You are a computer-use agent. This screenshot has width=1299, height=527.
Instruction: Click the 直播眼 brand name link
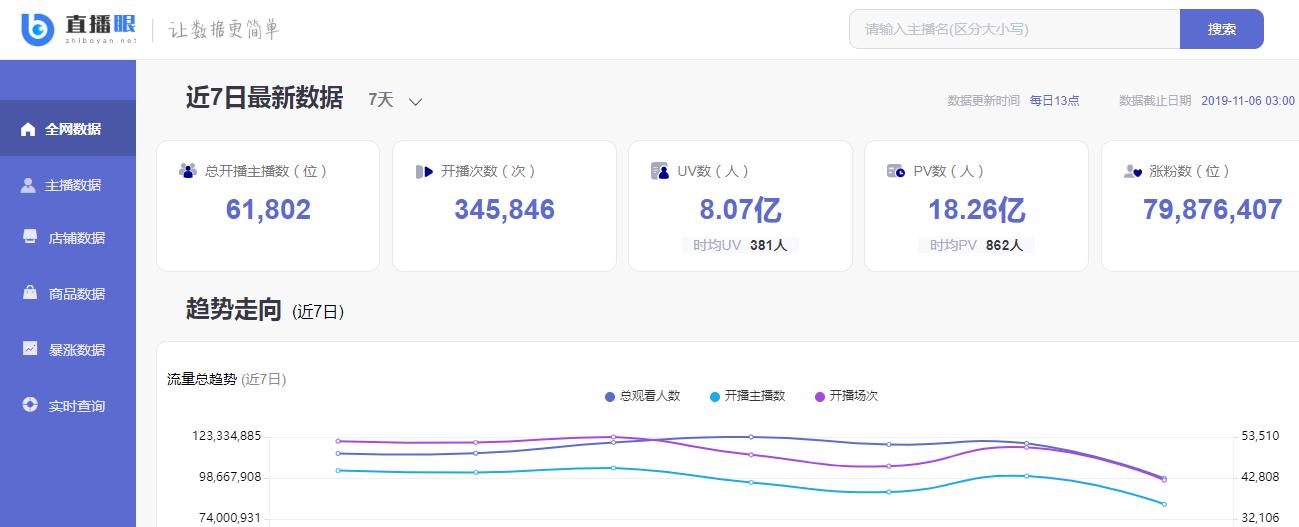pyautogui.click(x=98, y=27)
